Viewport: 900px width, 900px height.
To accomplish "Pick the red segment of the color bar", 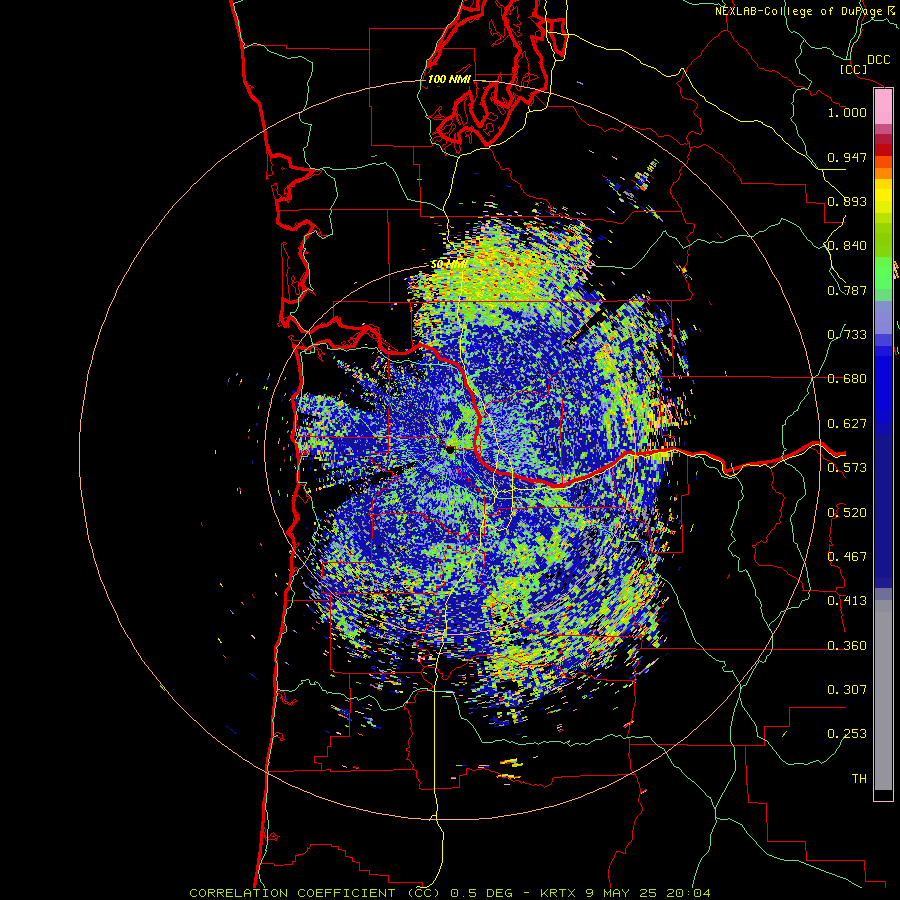I will (883, 149).
